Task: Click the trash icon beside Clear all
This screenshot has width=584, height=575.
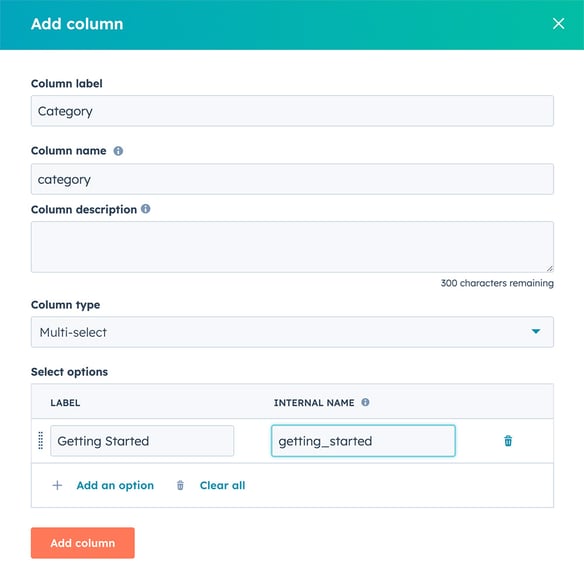Action: pyautogui.click(x=180, y=485)
